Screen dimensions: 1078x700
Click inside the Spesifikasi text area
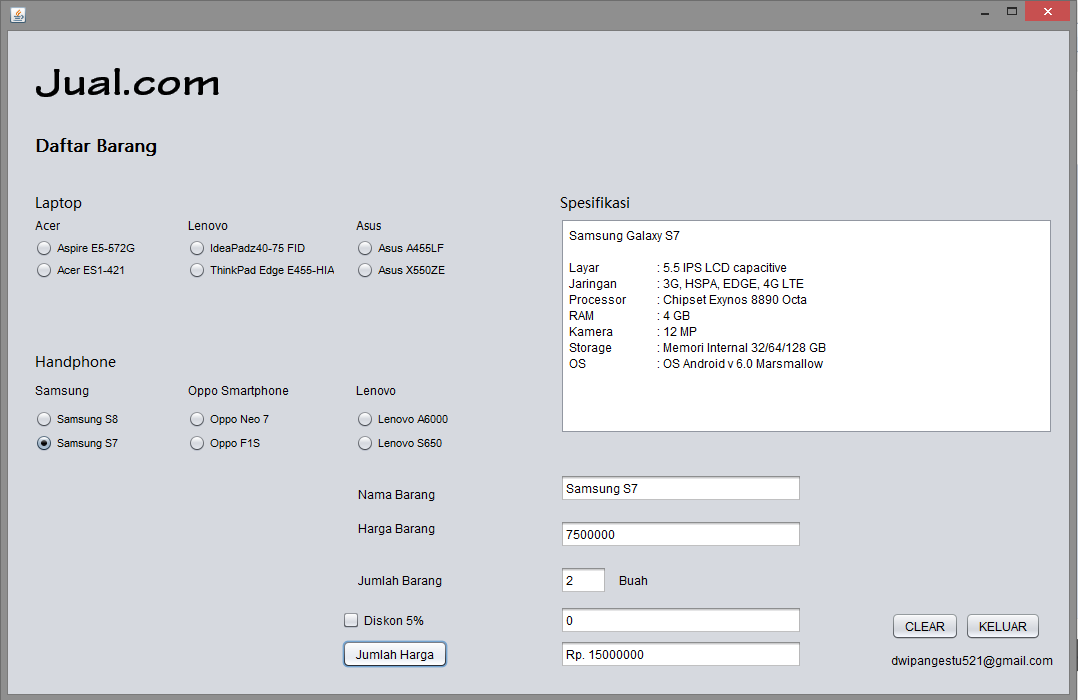(x=806, y=326)
